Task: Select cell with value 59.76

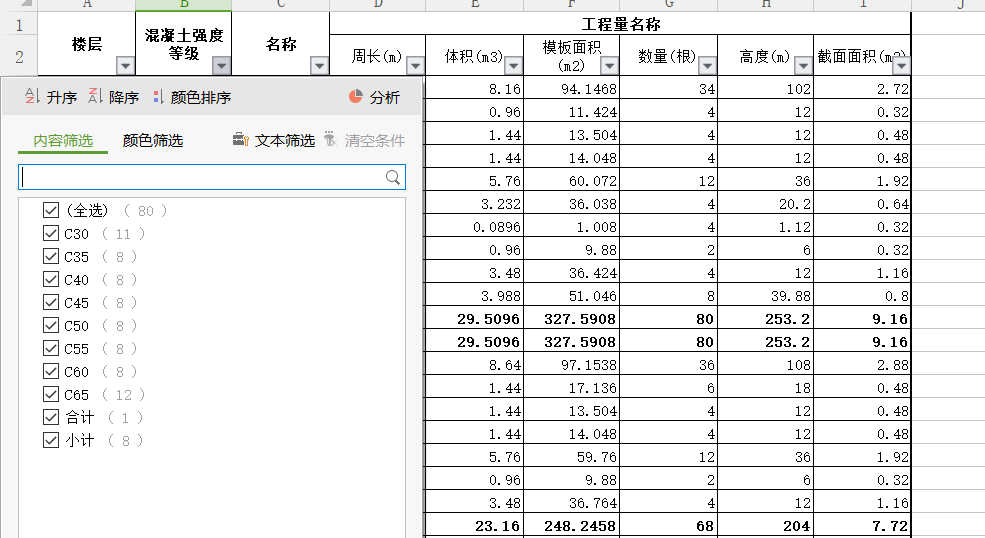Action: [572, 457]
